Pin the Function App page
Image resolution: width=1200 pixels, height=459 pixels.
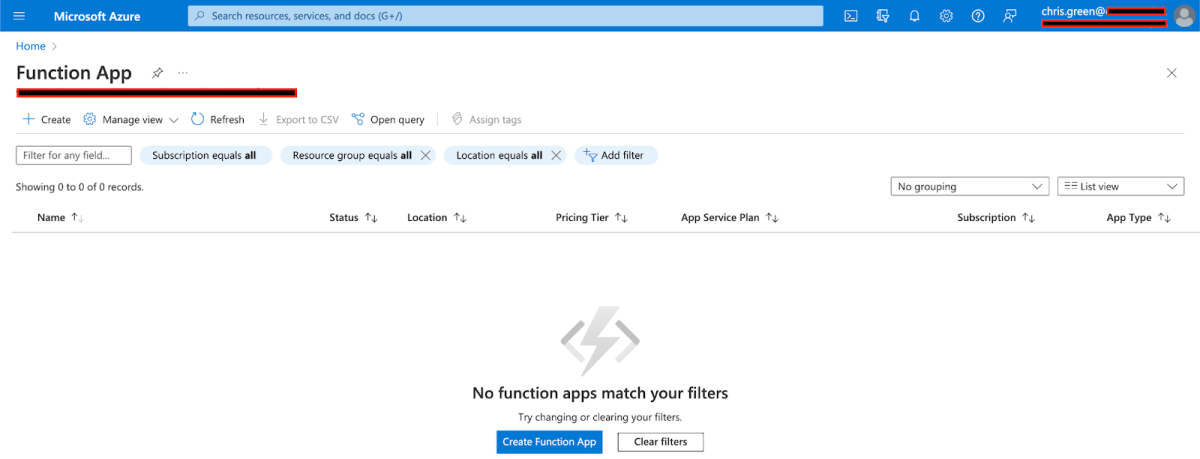pyautogui.click(x=157, y=73)
